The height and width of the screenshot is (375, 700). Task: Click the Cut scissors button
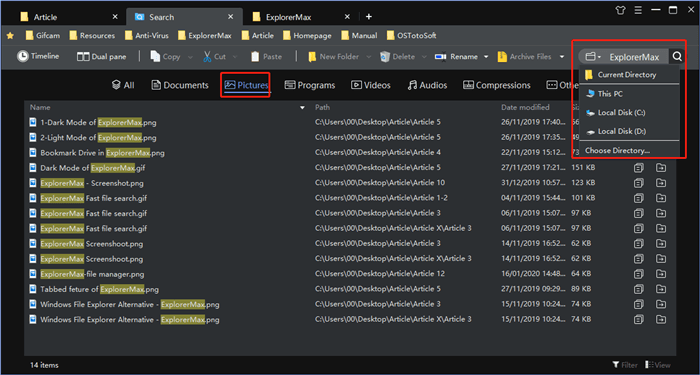(x=214, y=57)
